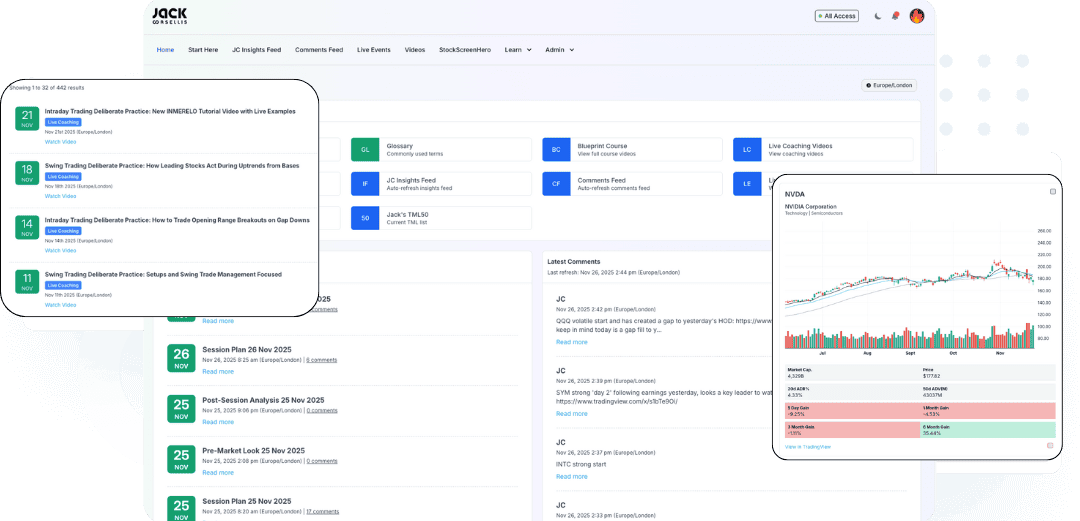The height and width of the screenshot is (521, 1080).
Task: Open the Pre-Market Look 25 Nov 2025 post
Action: tap(253, 451)
